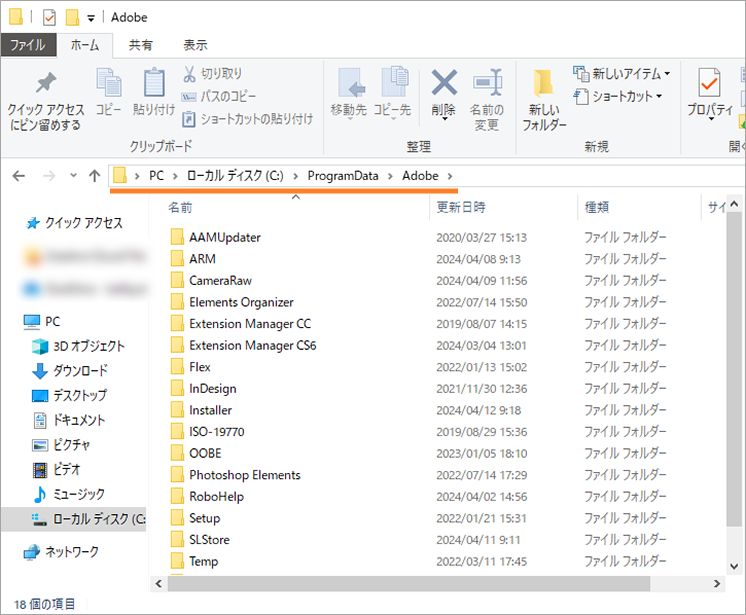Open Desktop (デスクトップ) in sidebar

[x=69, y=396]
